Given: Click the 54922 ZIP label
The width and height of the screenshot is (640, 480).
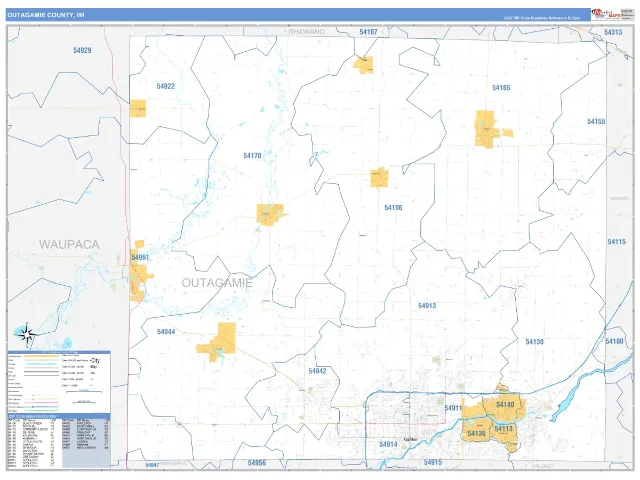Looking at the screenshot, I should click(165, 86).
